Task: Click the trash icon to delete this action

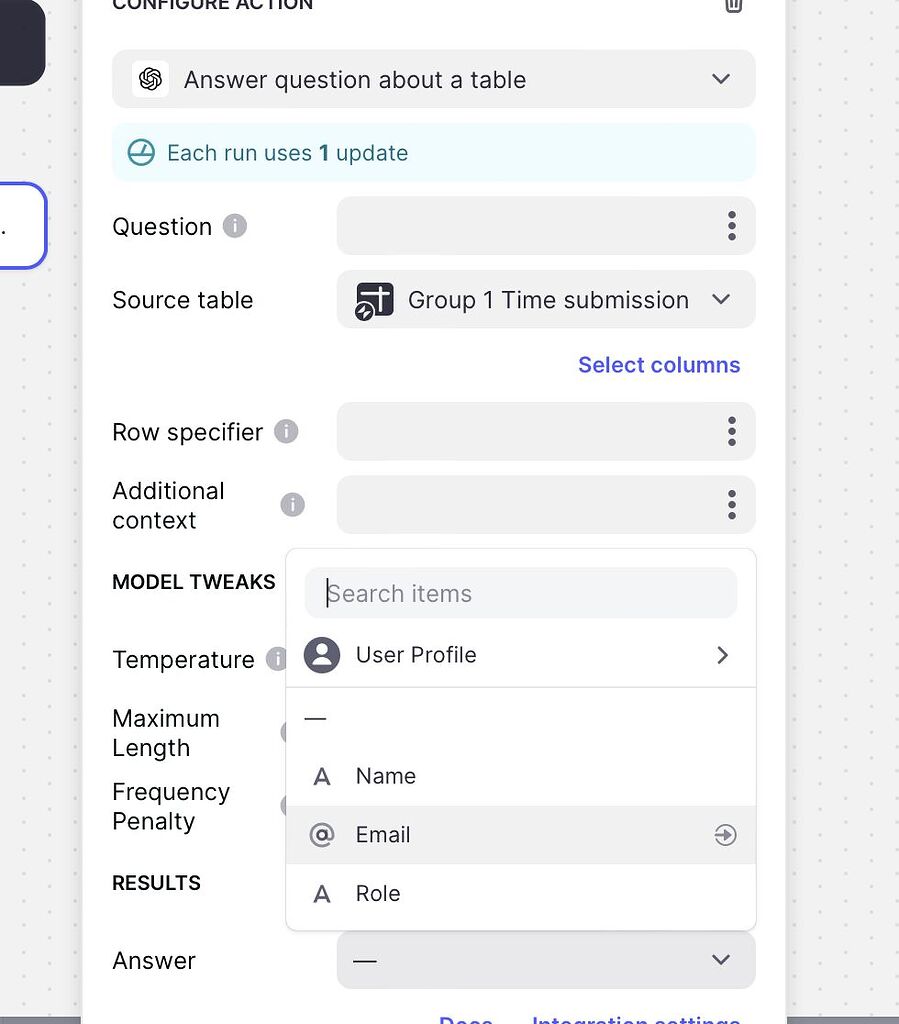Action: coord(733,6)
